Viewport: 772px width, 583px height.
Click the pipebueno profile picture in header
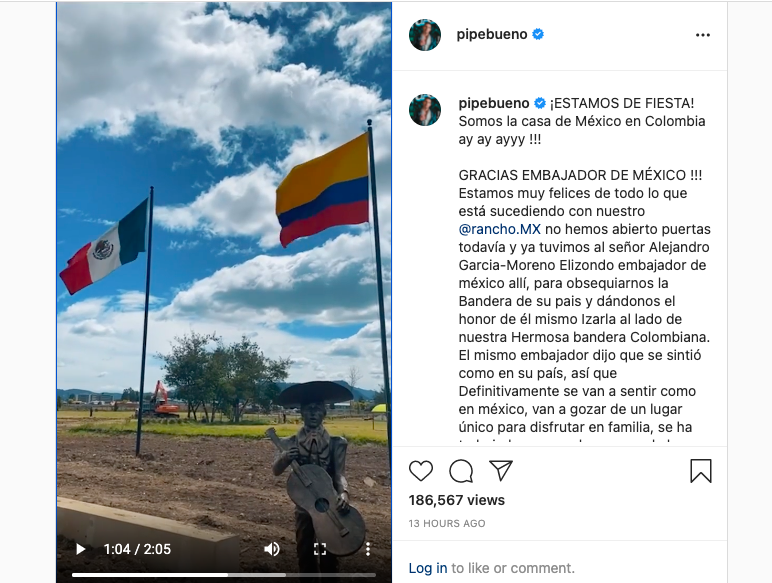[425, 35]
